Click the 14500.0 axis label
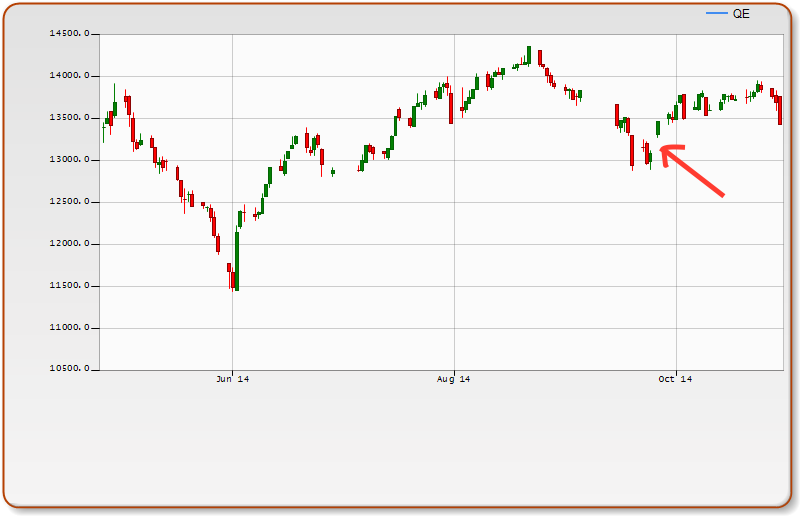The height and width of the screenshot is (516, 800). point(69,34)
